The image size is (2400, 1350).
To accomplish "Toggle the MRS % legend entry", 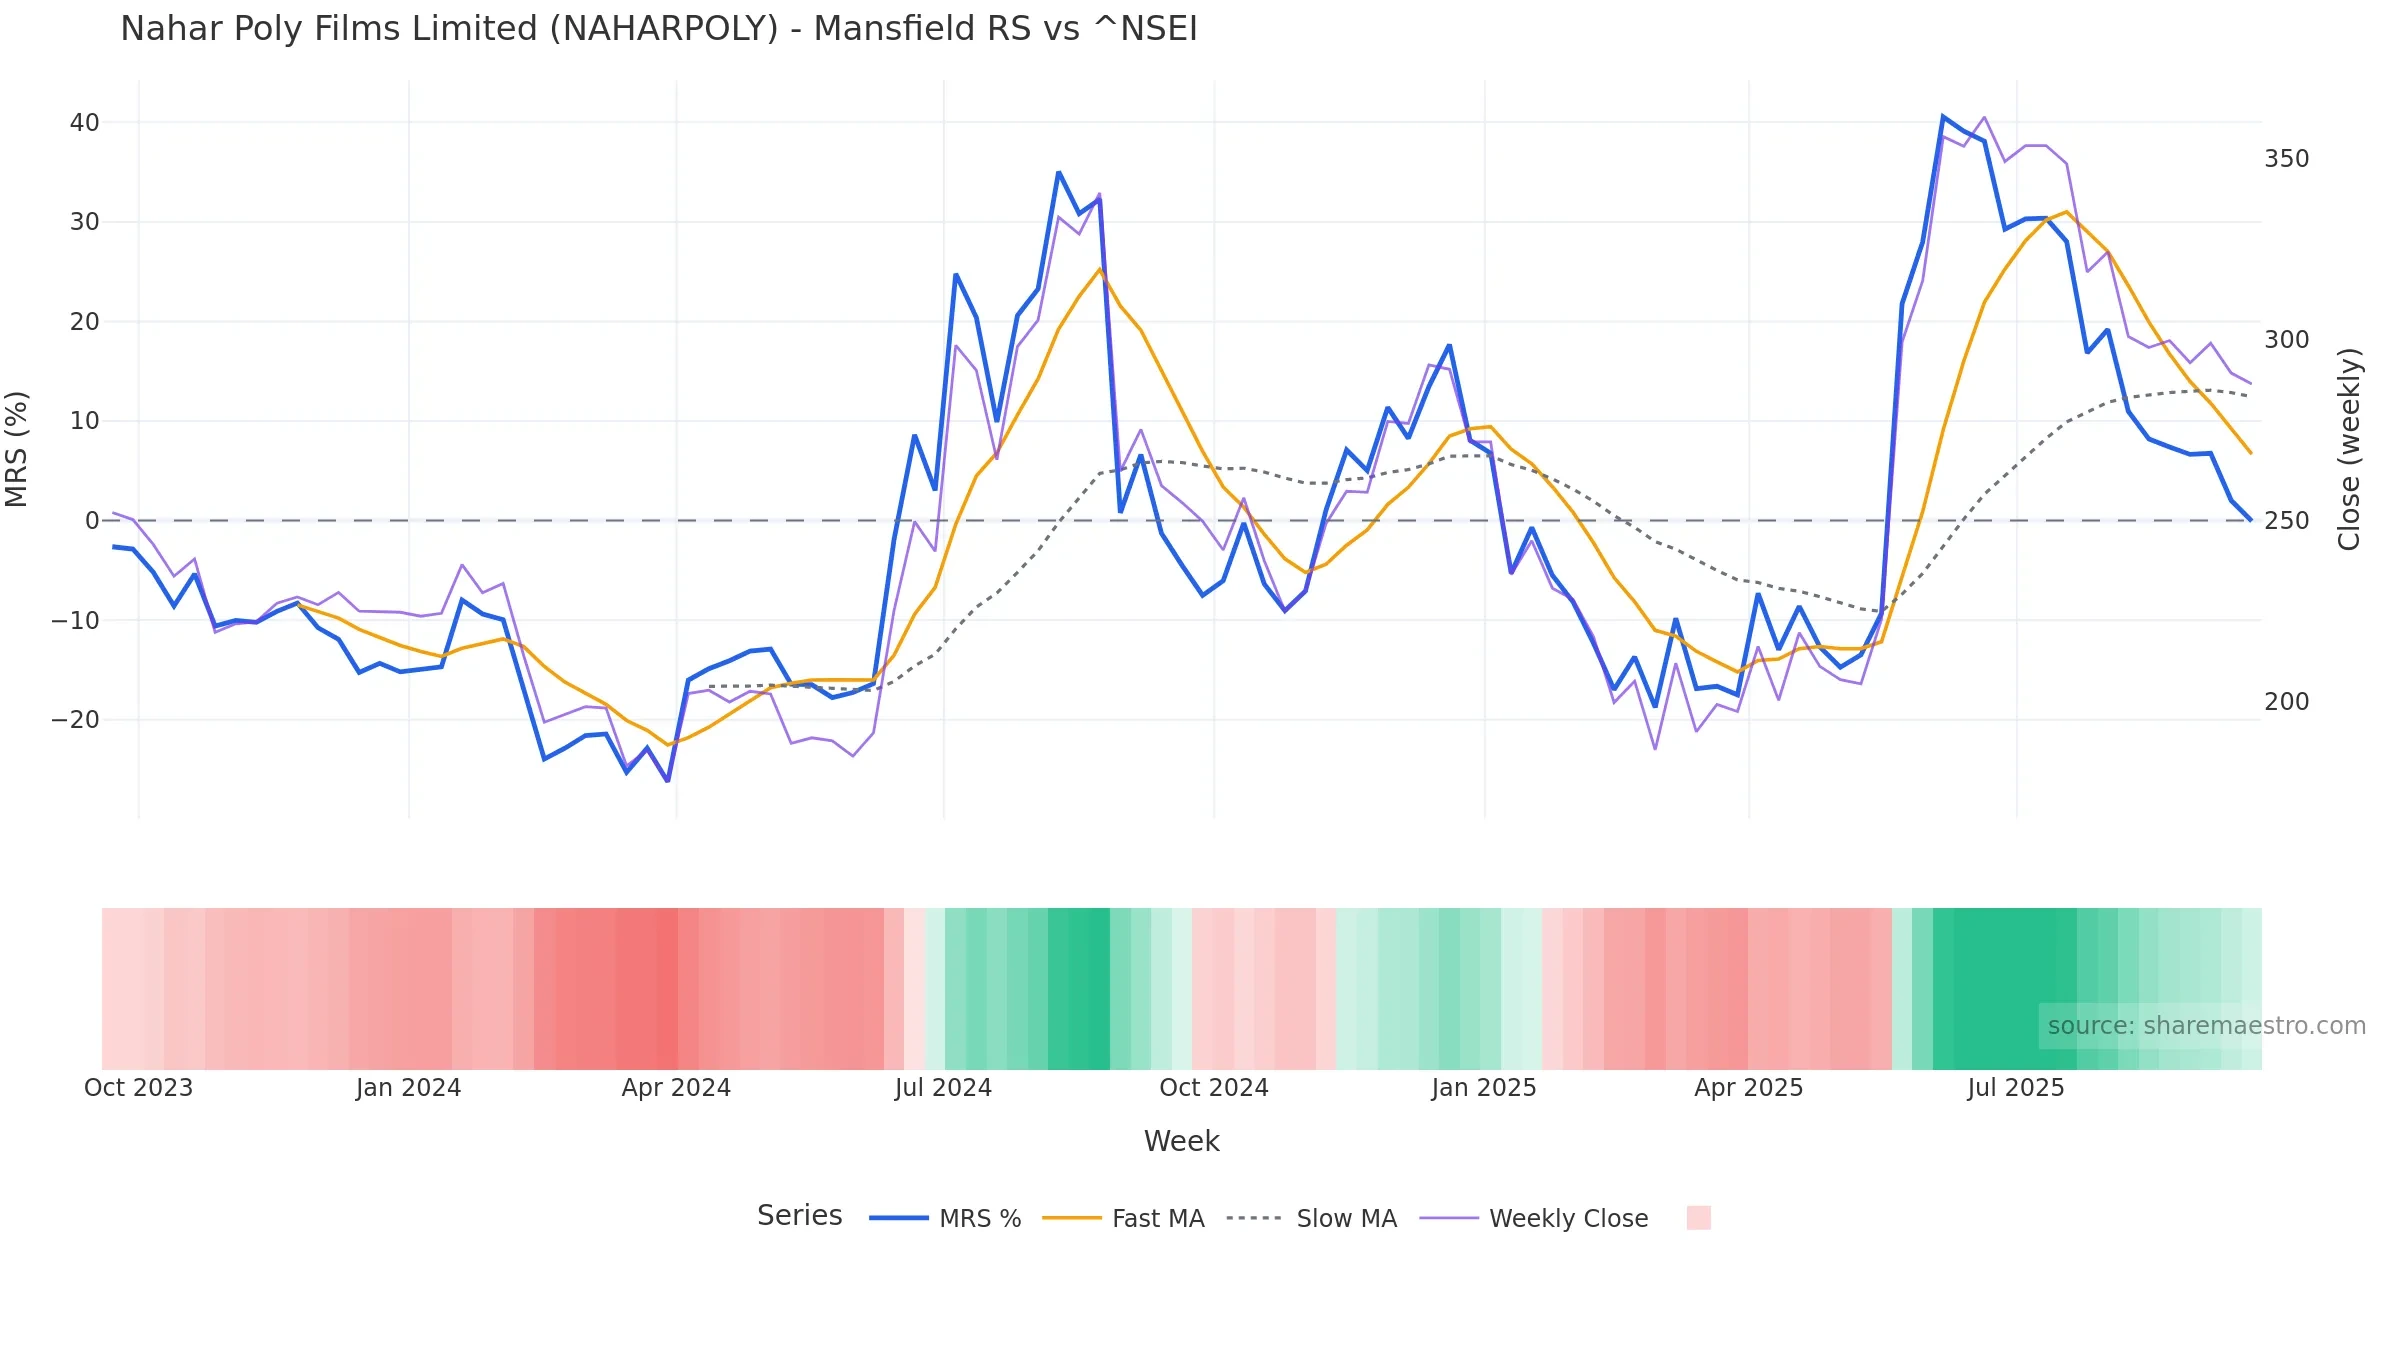I will 945,1218.
